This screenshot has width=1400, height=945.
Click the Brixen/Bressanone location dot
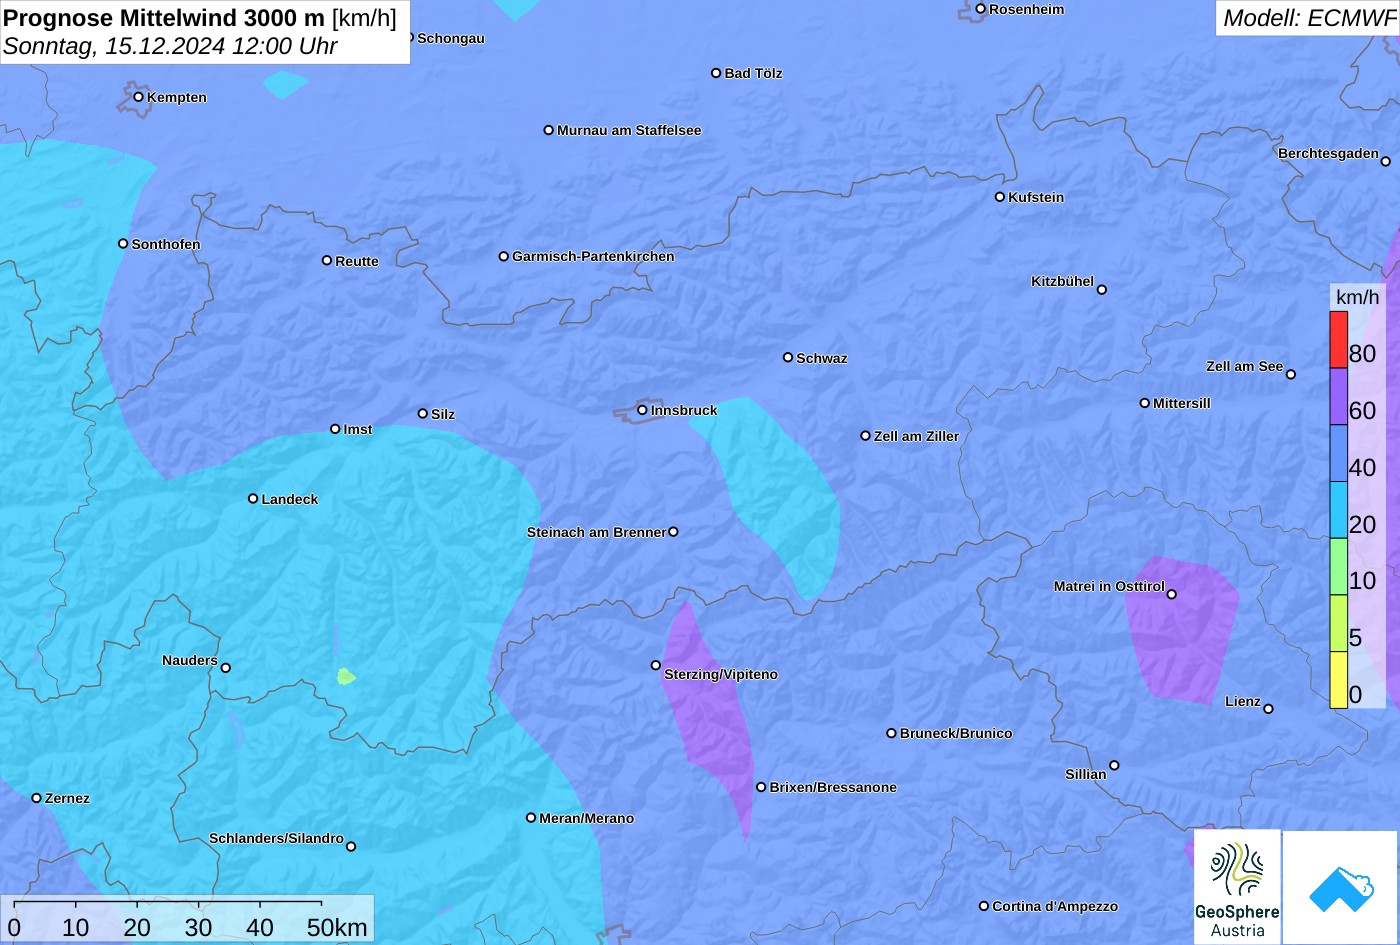(761, 788)
